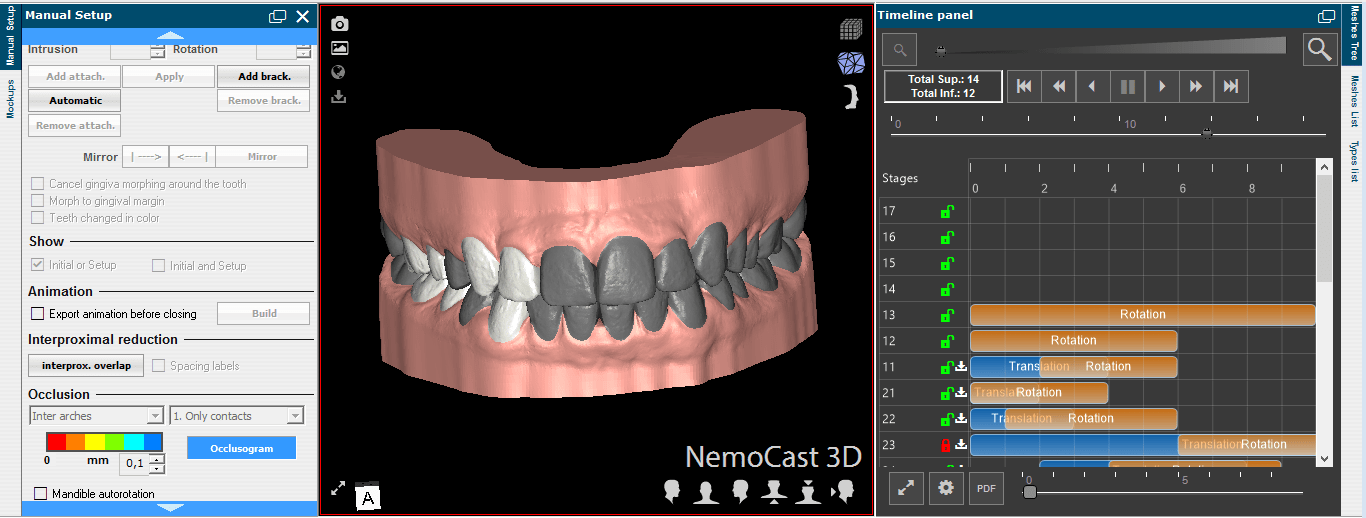Select the fifth head view icon
This screenshot has width=1366, height=518.
point(808,491)
